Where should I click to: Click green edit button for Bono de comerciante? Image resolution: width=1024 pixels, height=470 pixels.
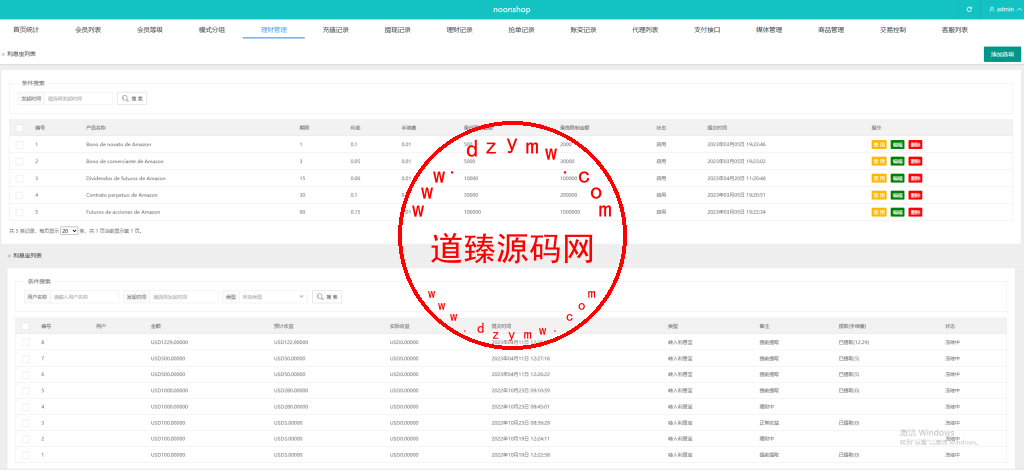pyautogui.click(x=897, y=161)
